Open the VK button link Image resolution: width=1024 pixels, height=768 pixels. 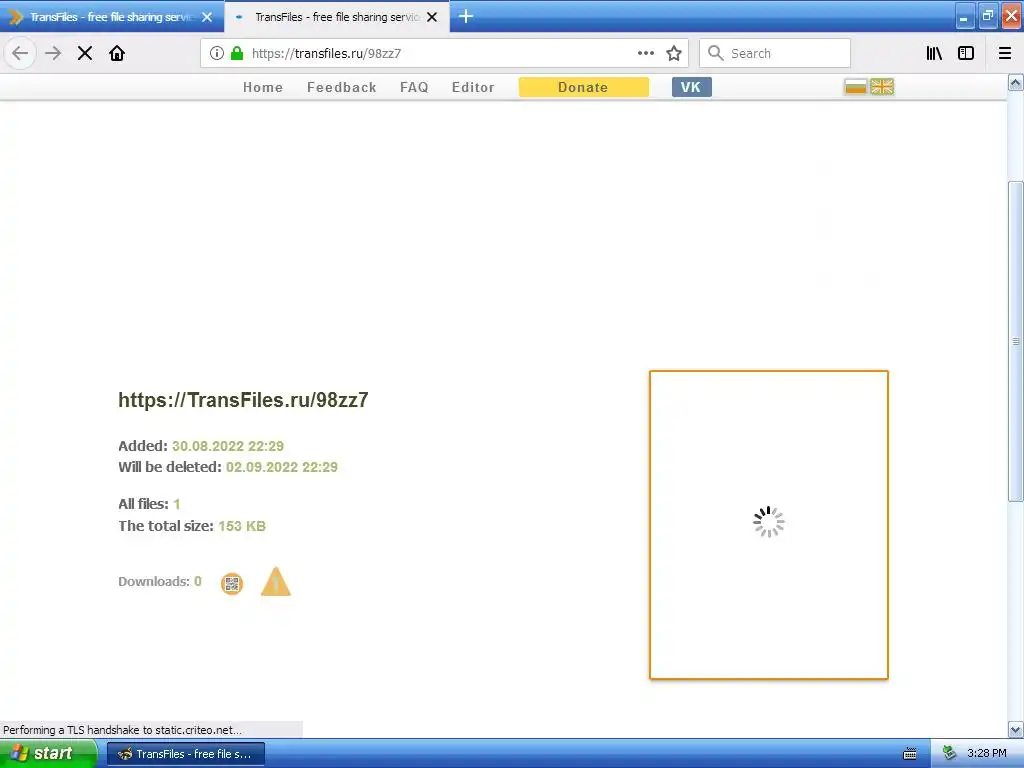click(692, 87)
